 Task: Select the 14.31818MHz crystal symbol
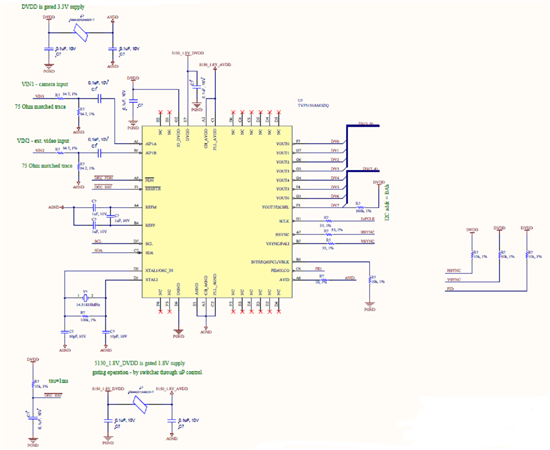(85, 298)
